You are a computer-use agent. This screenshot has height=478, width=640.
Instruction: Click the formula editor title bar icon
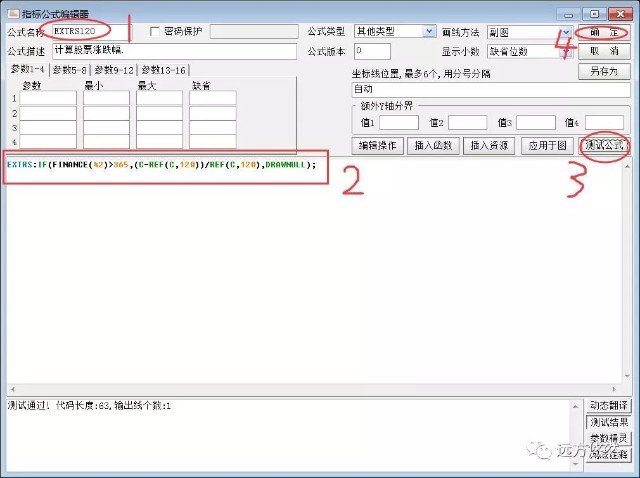[13, 14]
